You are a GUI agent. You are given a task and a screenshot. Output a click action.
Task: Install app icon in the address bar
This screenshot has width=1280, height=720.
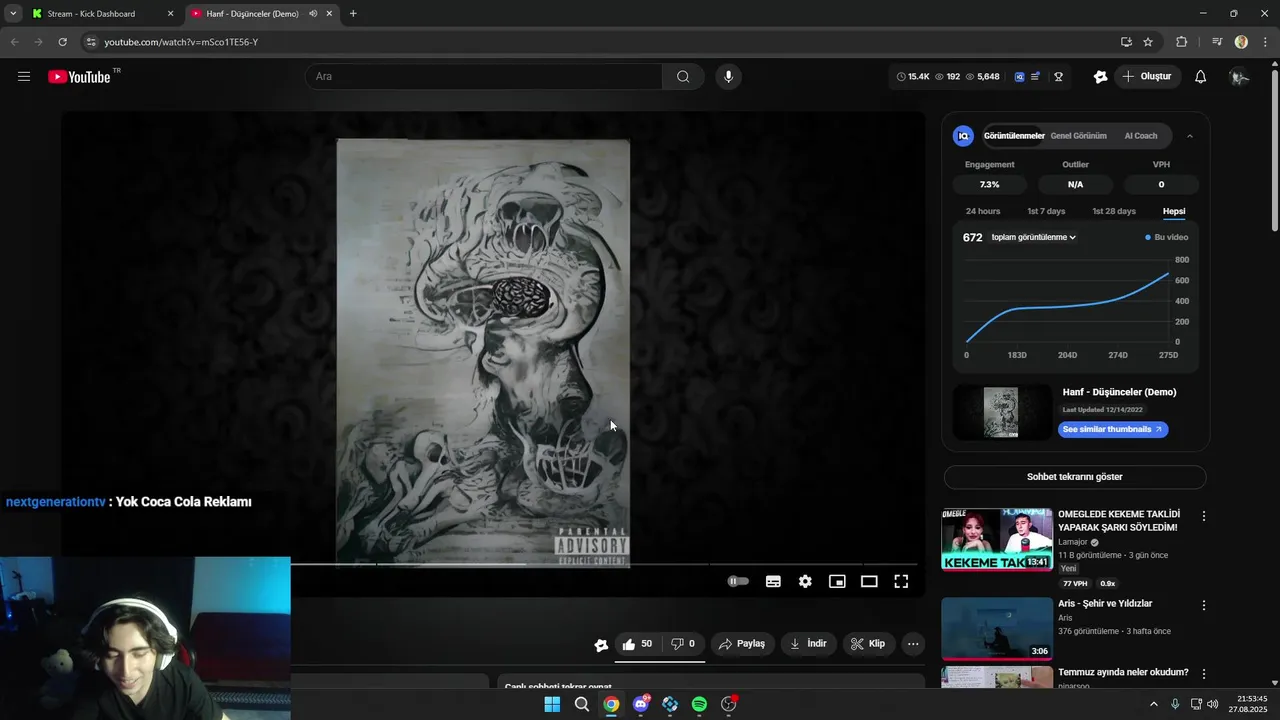point(1126,42)
